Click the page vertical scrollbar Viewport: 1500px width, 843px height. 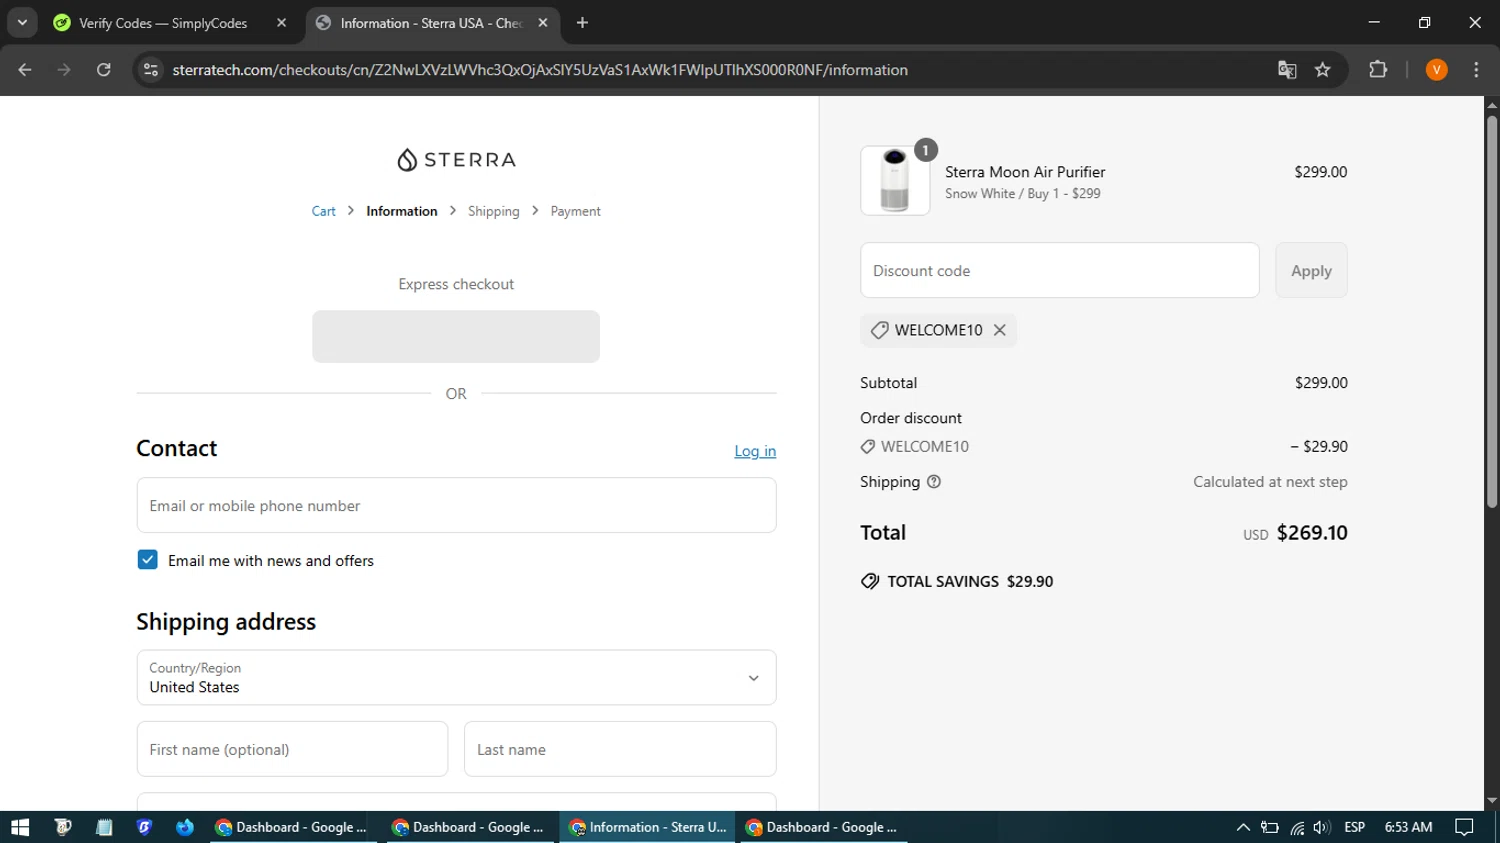pos(1492,310)
